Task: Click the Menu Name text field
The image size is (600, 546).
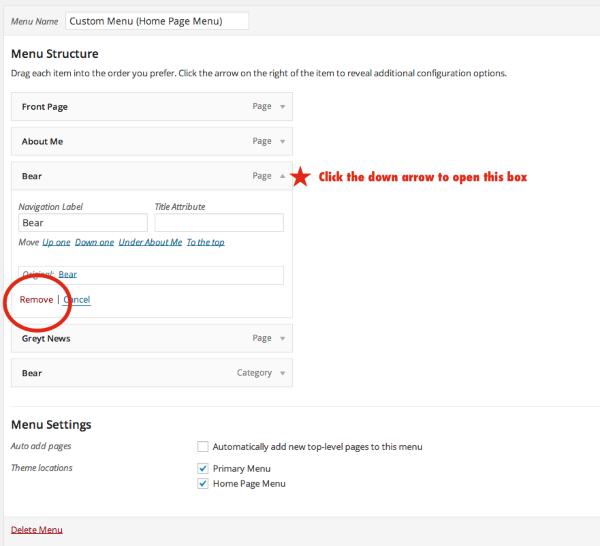Action: [156, 21]
